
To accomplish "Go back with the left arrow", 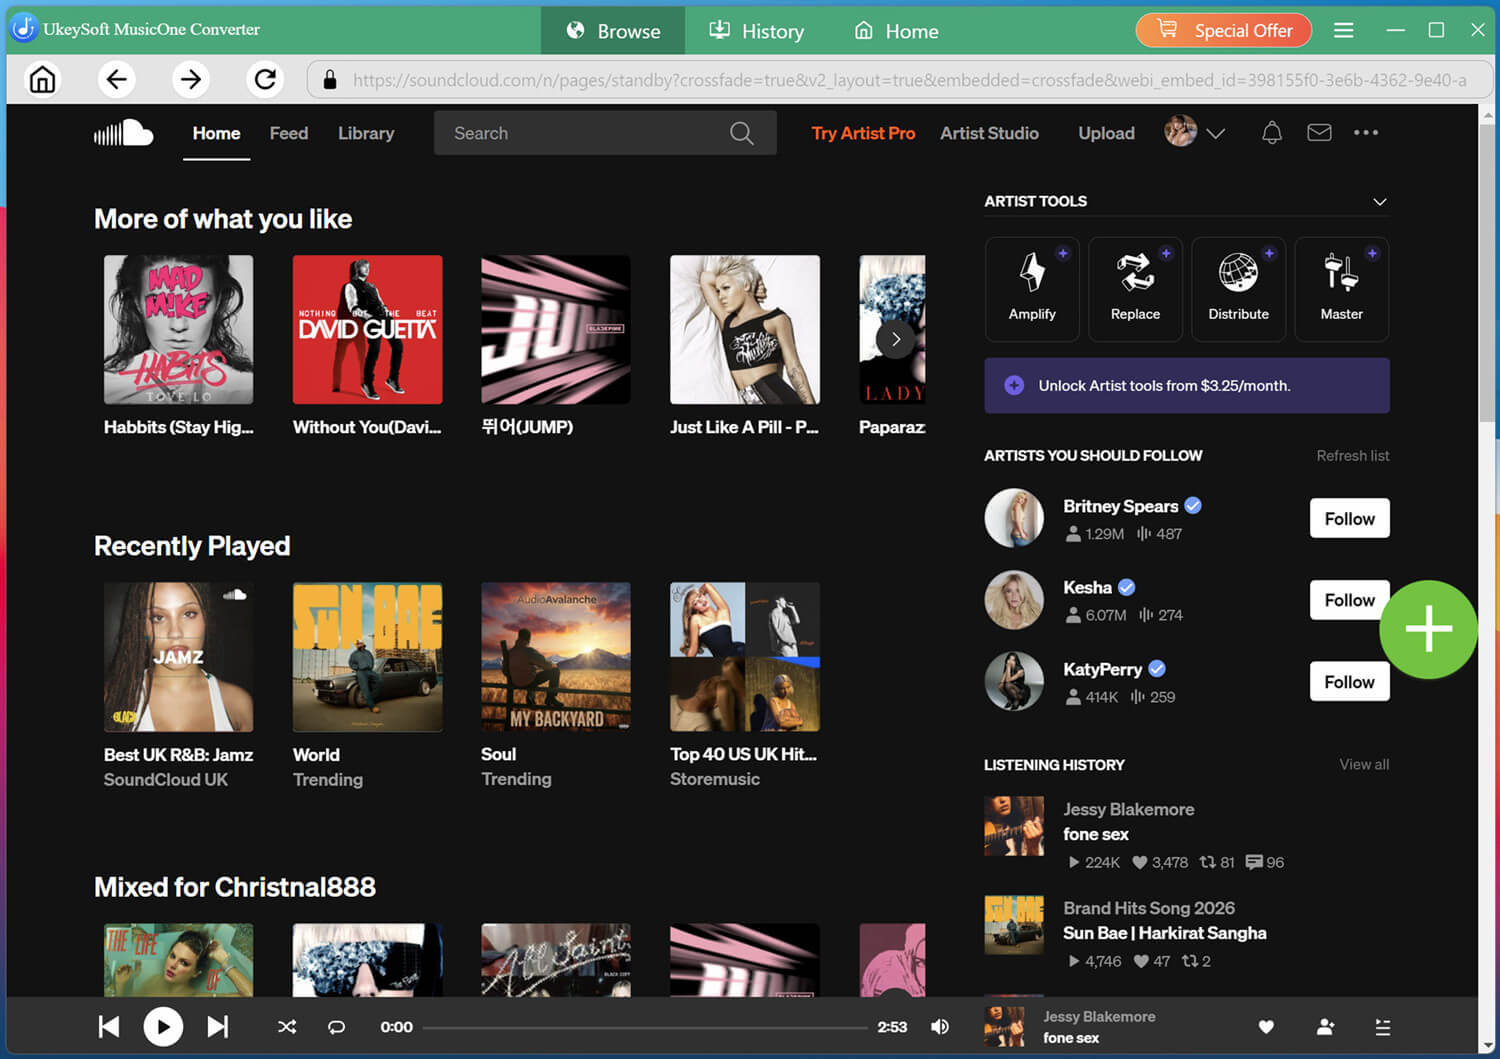I will [117, 79].
